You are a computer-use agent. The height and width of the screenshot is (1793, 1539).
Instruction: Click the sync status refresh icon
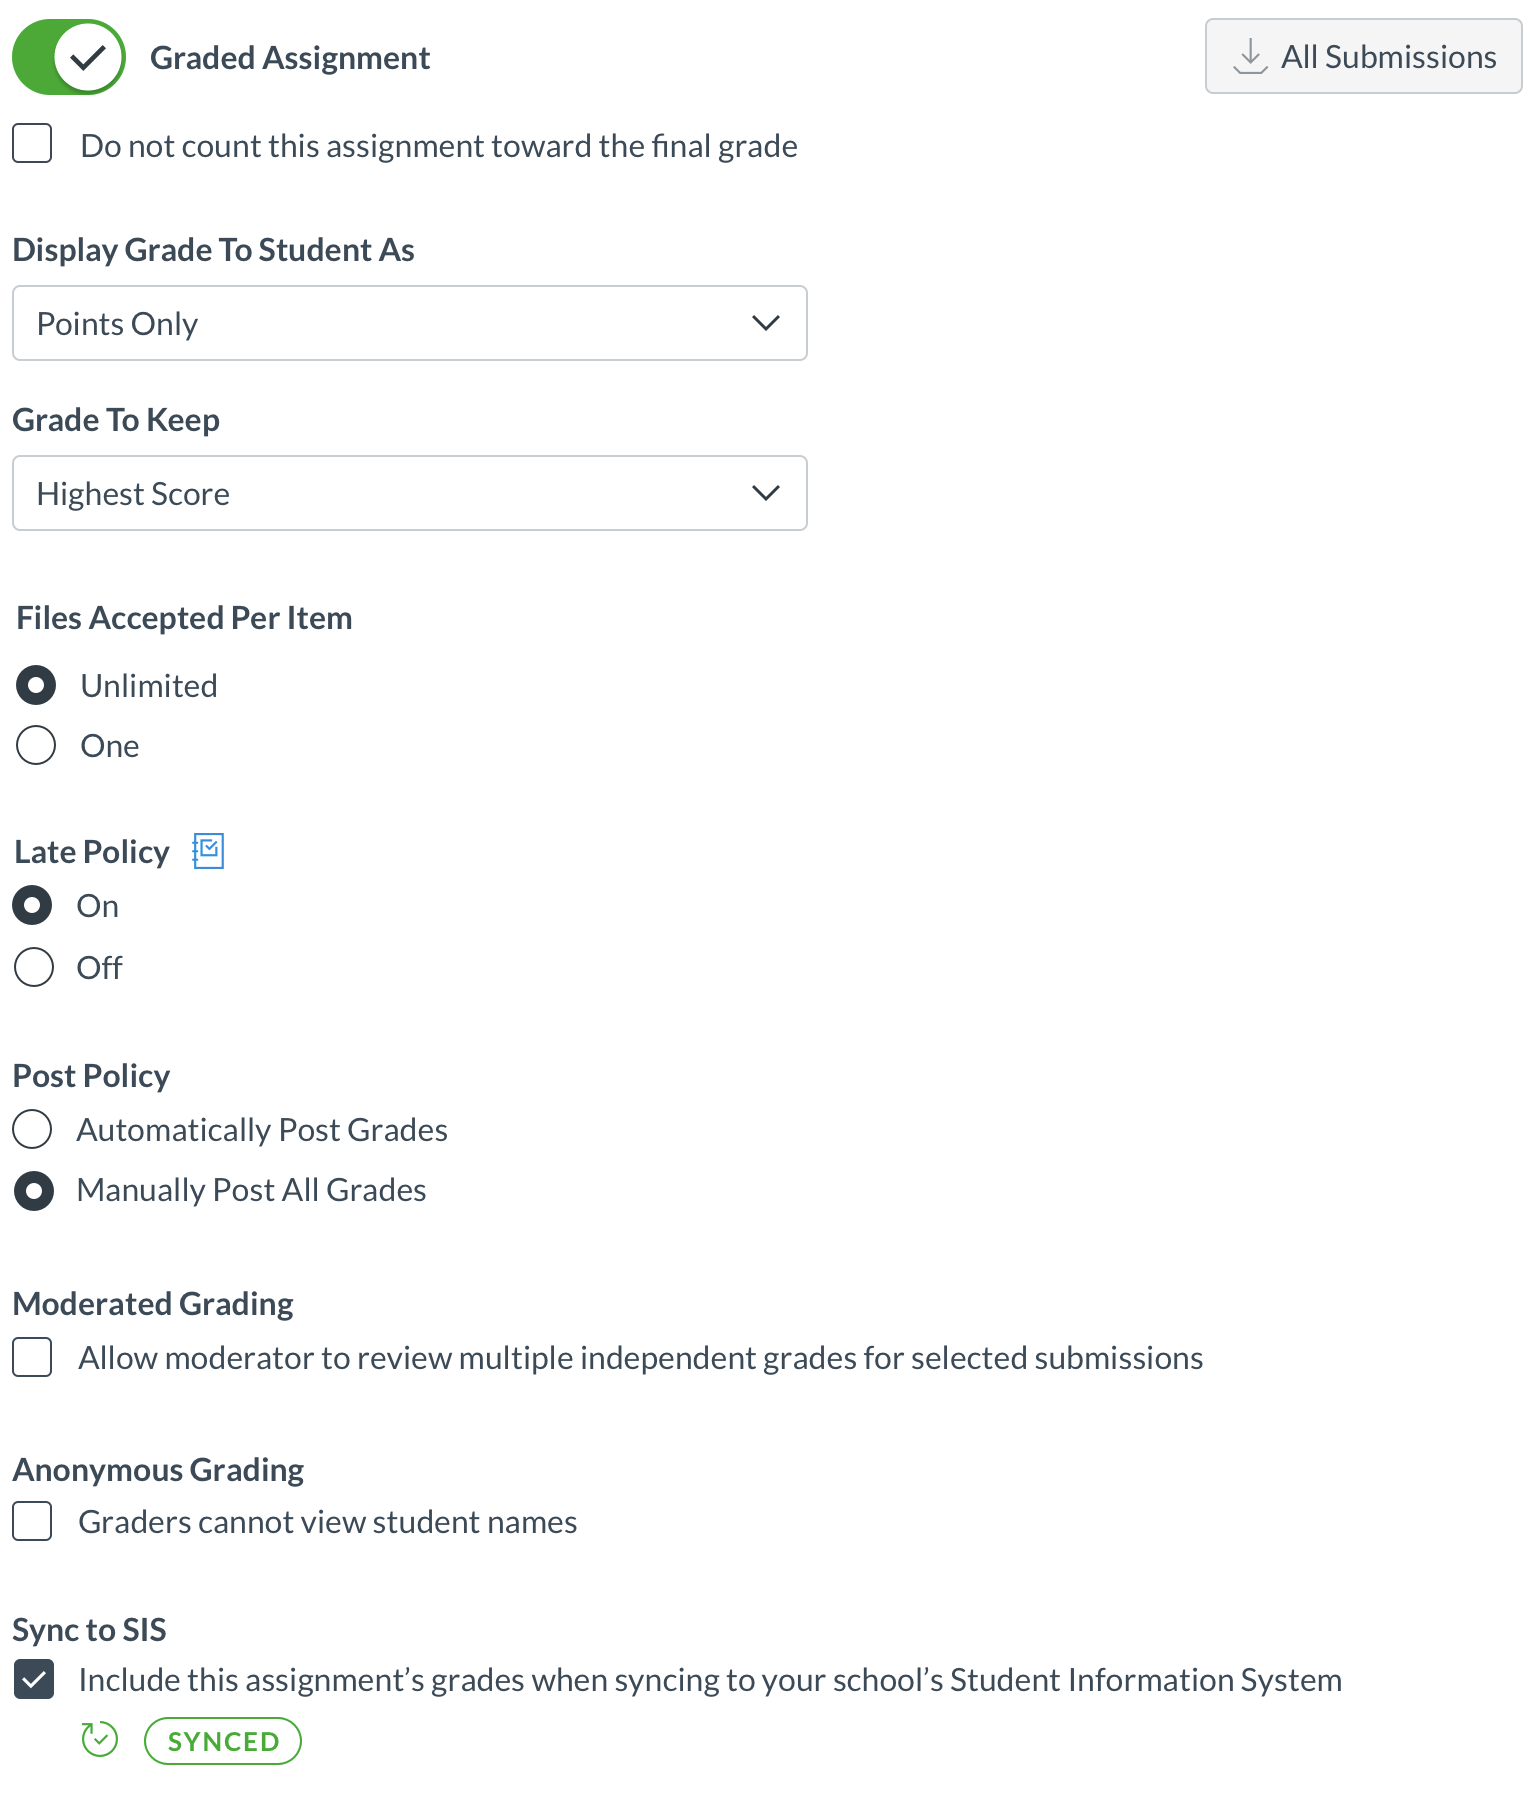[x=100, y=1740]
